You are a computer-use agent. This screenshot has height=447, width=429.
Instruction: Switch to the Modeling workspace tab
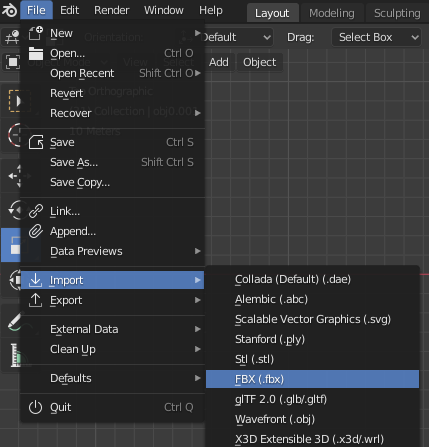coord(332,13)
